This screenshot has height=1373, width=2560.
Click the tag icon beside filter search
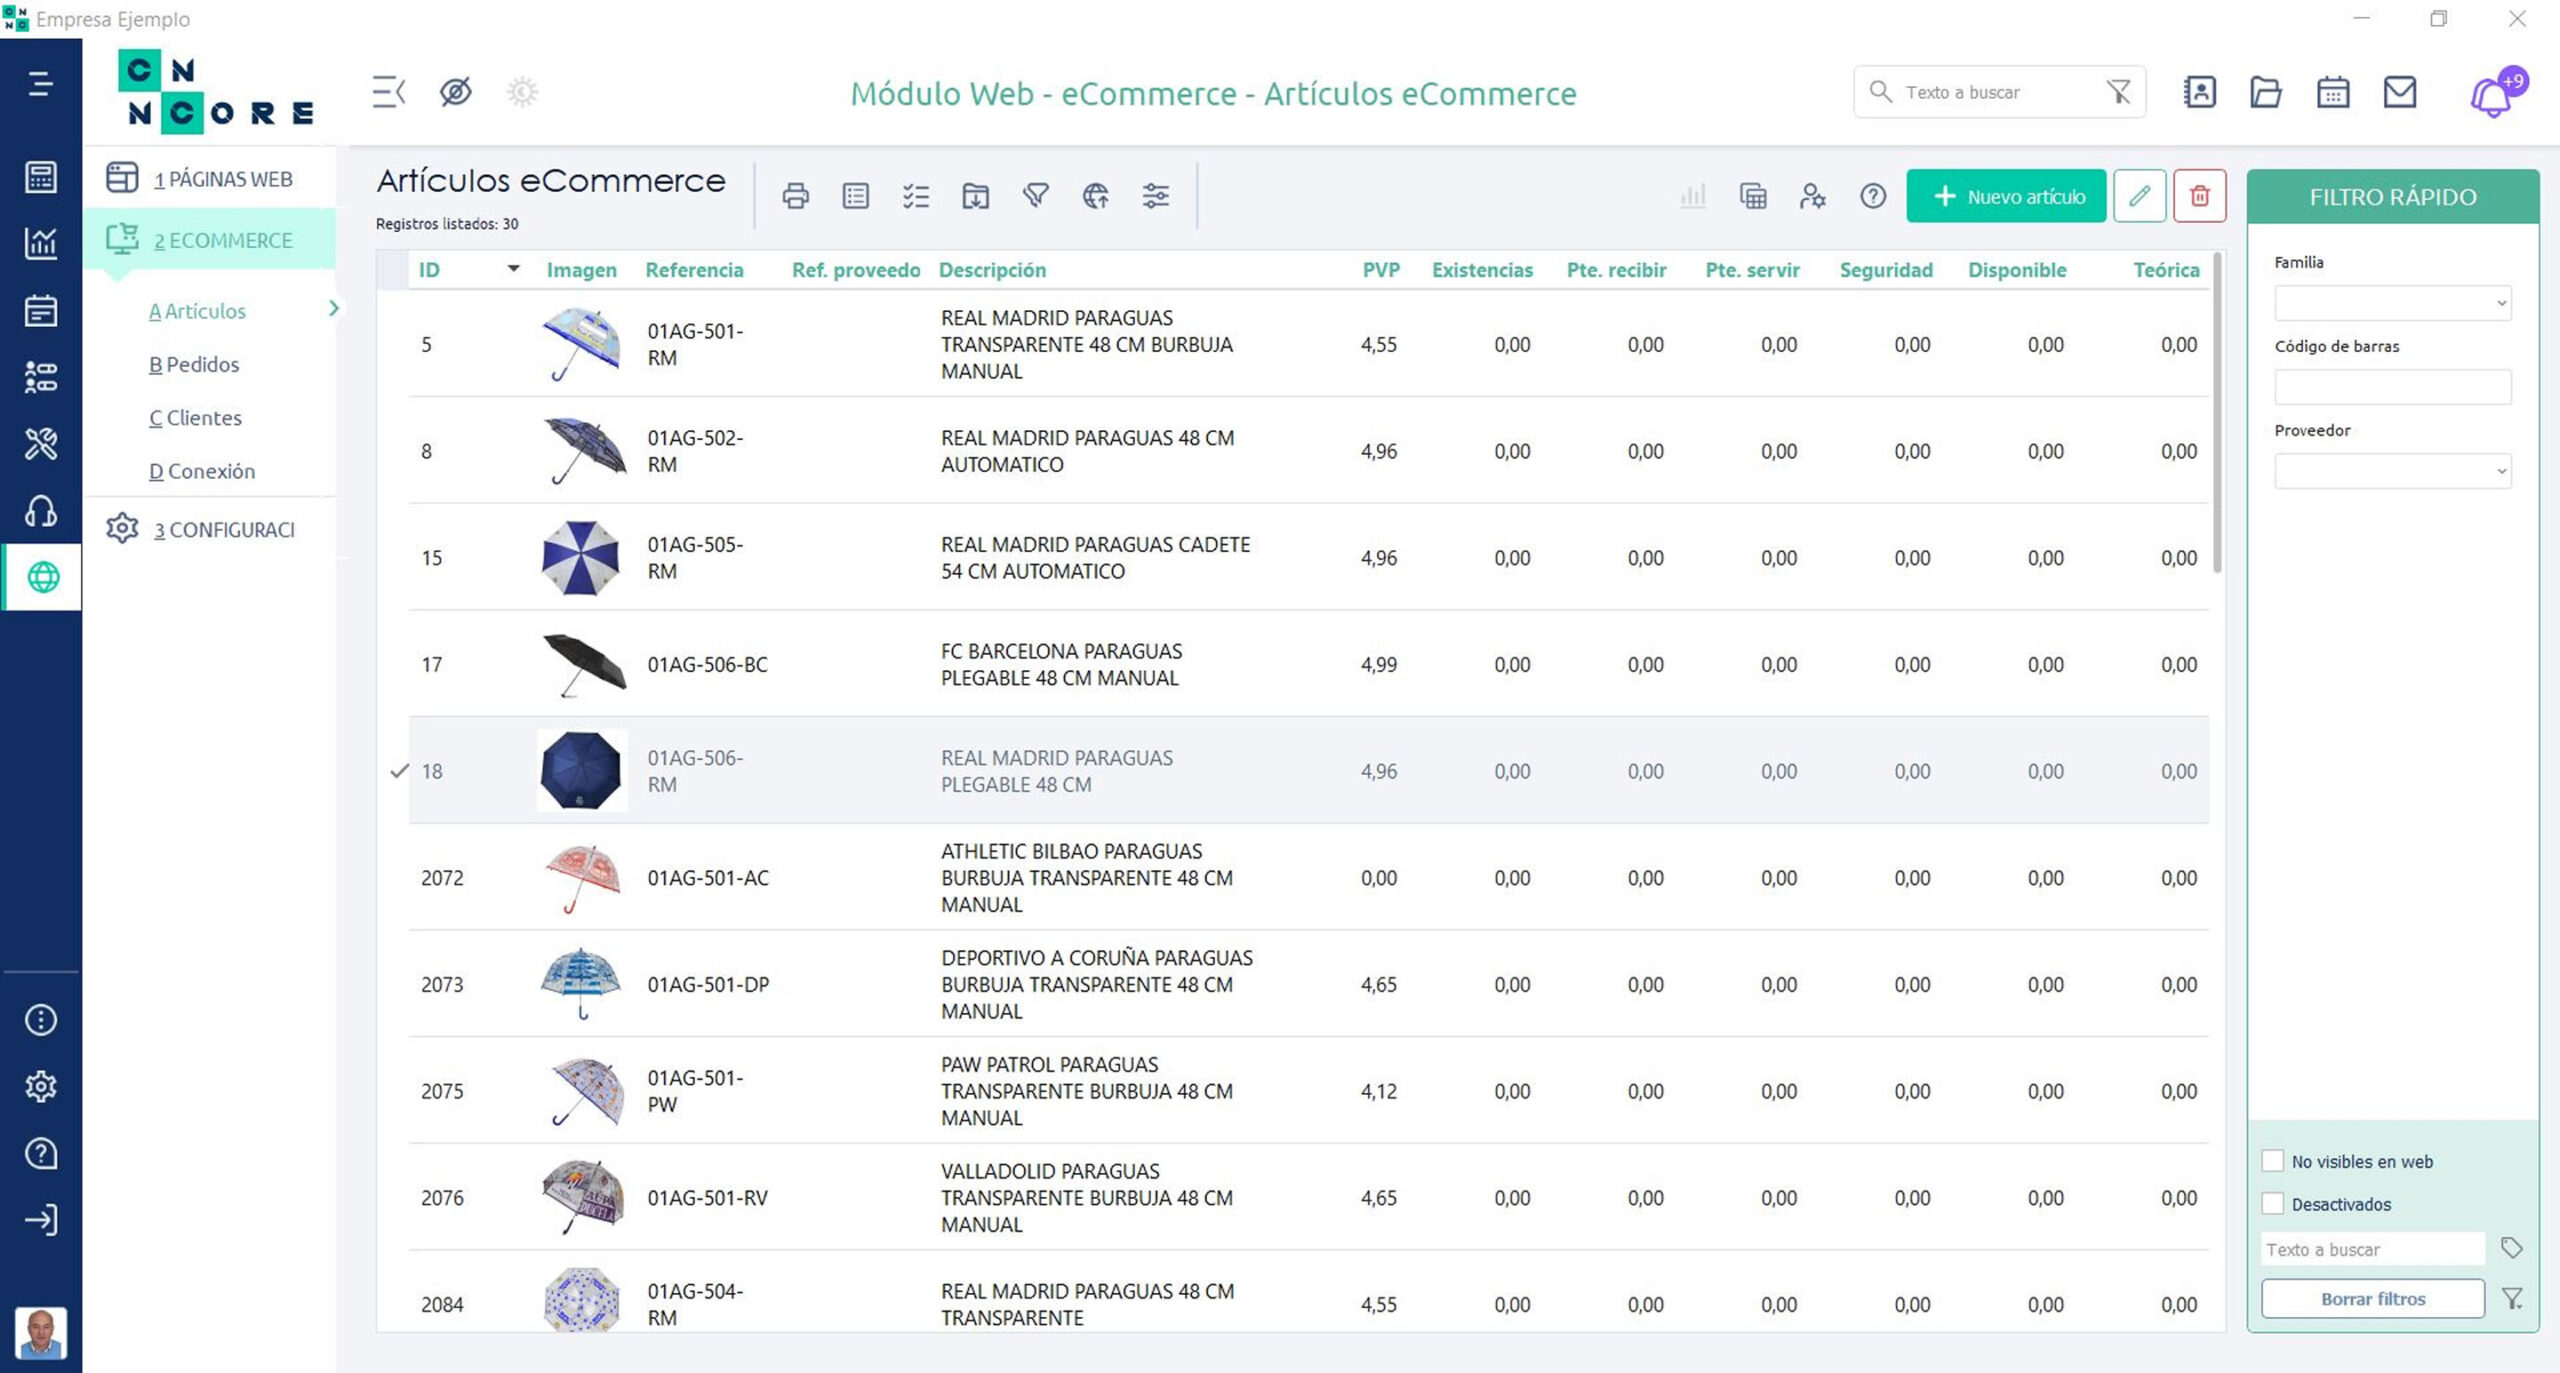pos(2511,1248)
